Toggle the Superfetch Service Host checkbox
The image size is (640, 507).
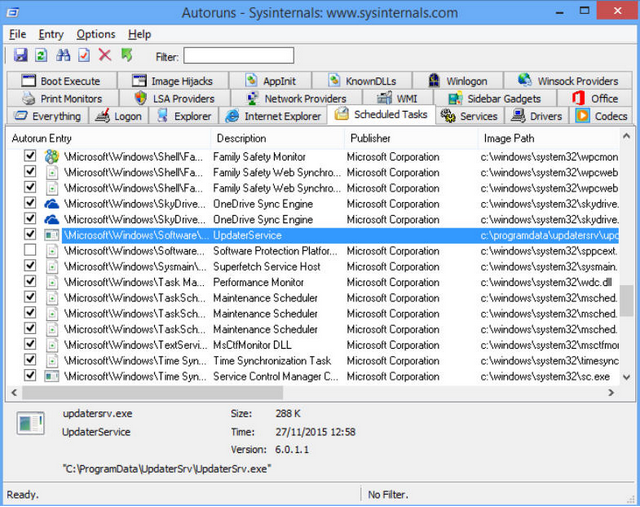click(x=30, y=265)
